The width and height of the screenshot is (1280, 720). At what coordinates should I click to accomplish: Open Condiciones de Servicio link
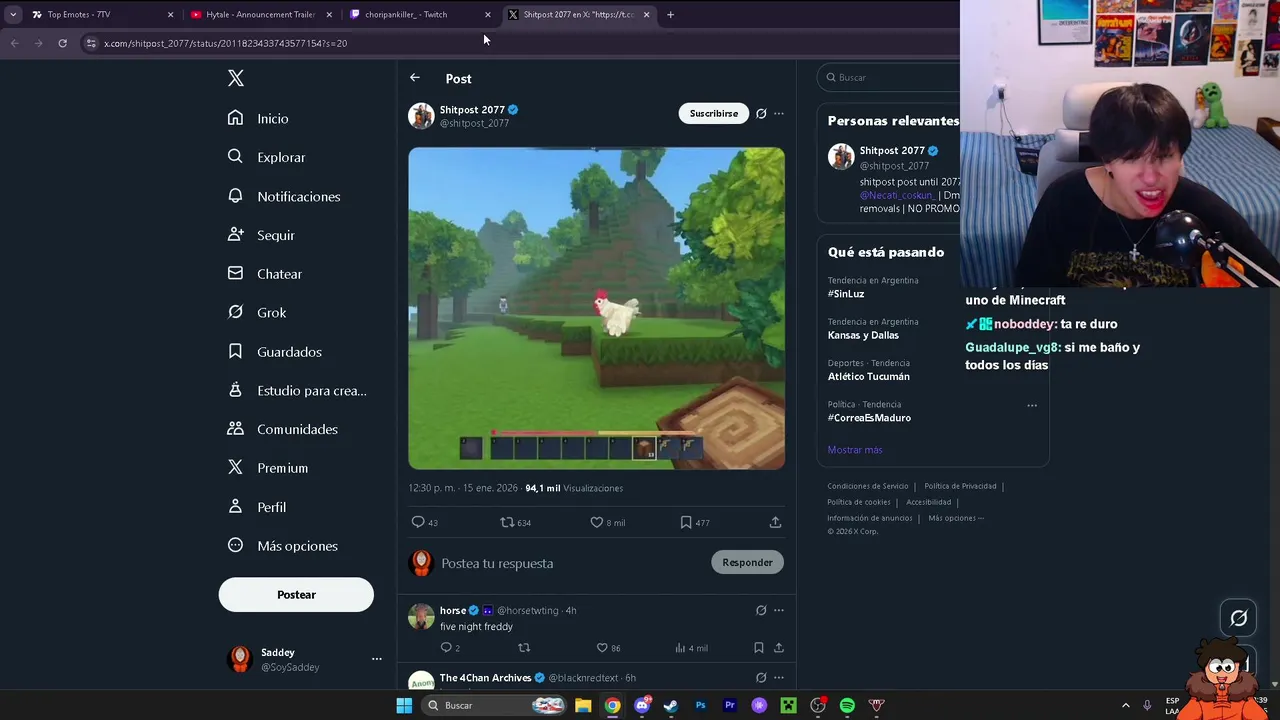tap(868, 486)
